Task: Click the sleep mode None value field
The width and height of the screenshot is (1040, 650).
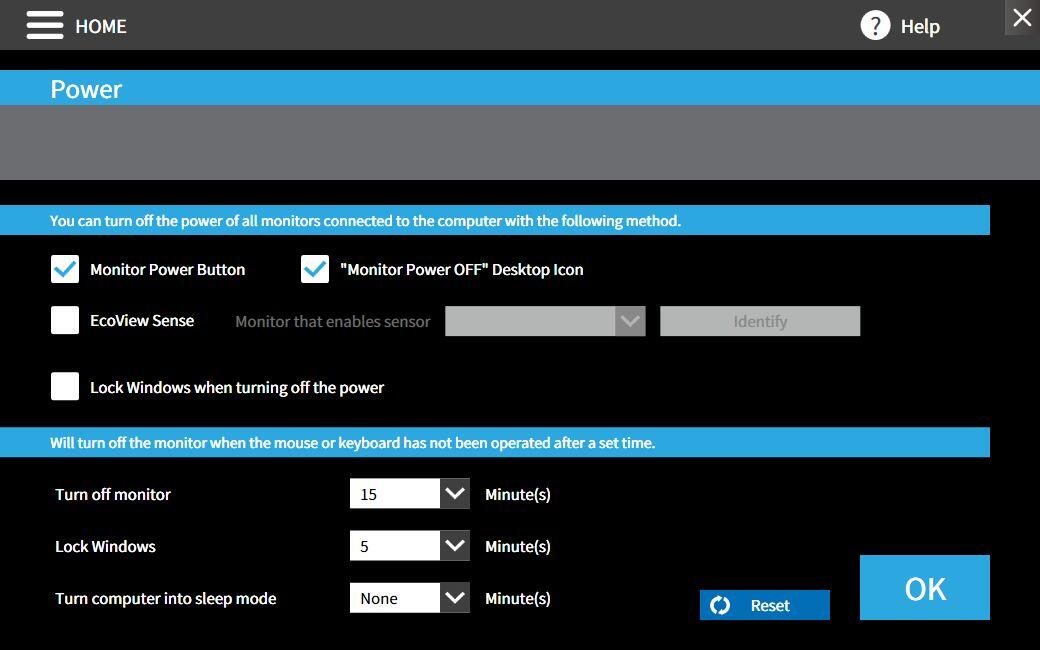Action: pyautogui.click(x=394, y=598)
